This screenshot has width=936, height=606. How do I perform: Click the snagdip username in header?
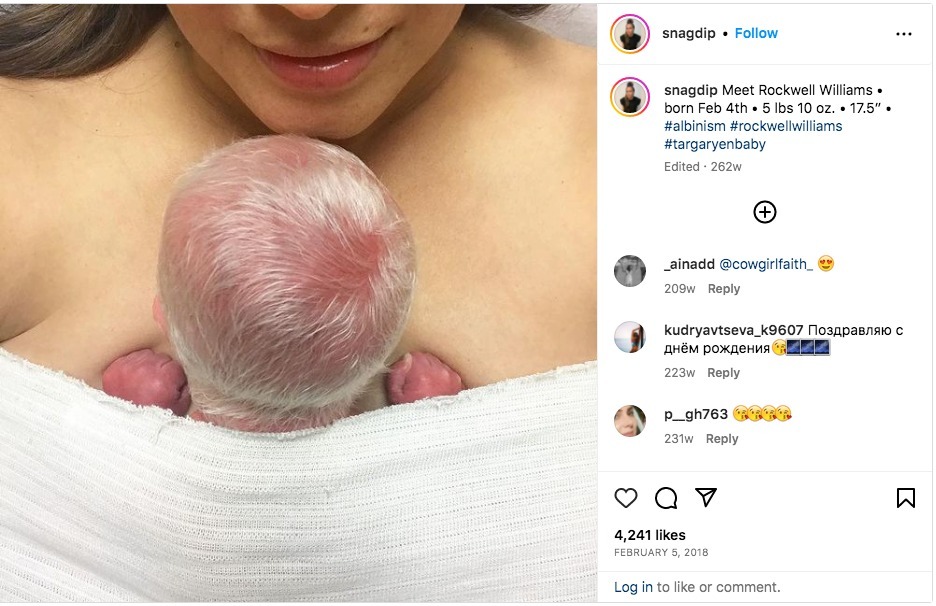pos(688,33)
